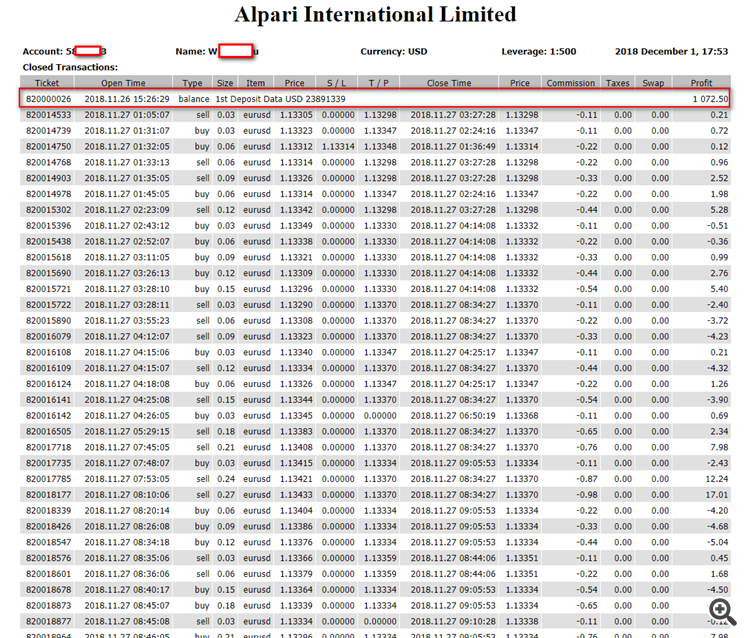
Task: Click profit value 17.01
Action: coord(717,495)
